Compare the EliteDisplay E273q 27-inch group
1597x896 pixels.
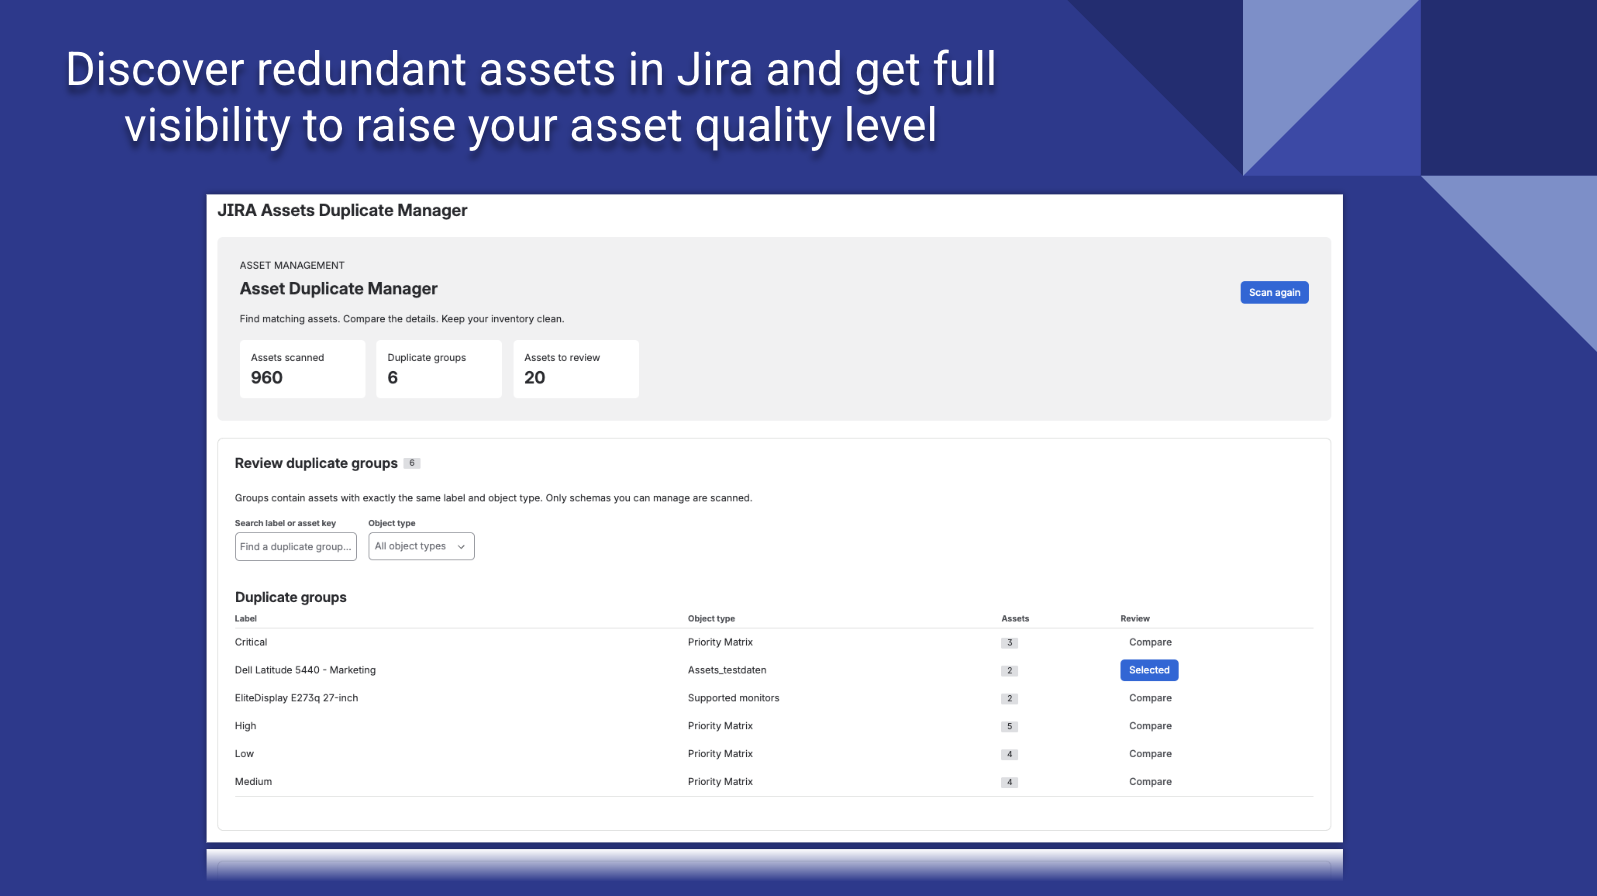pyautogui.click(x=1150, y=698)
